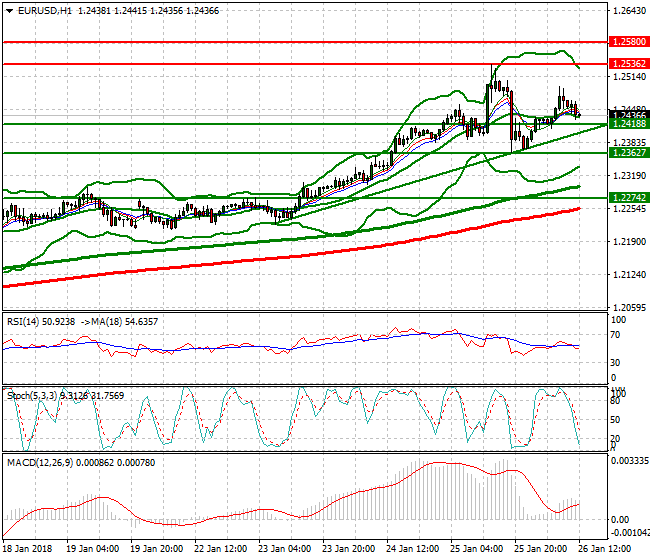The image size is (650, 560).
Task: Click the MACD scale value 0.003335
Action: 630,461
